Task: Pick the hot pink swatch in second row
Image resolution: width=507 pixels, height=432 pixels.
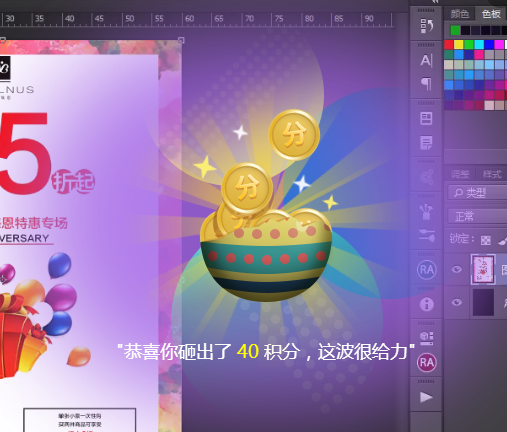Action: pos(479,55)
